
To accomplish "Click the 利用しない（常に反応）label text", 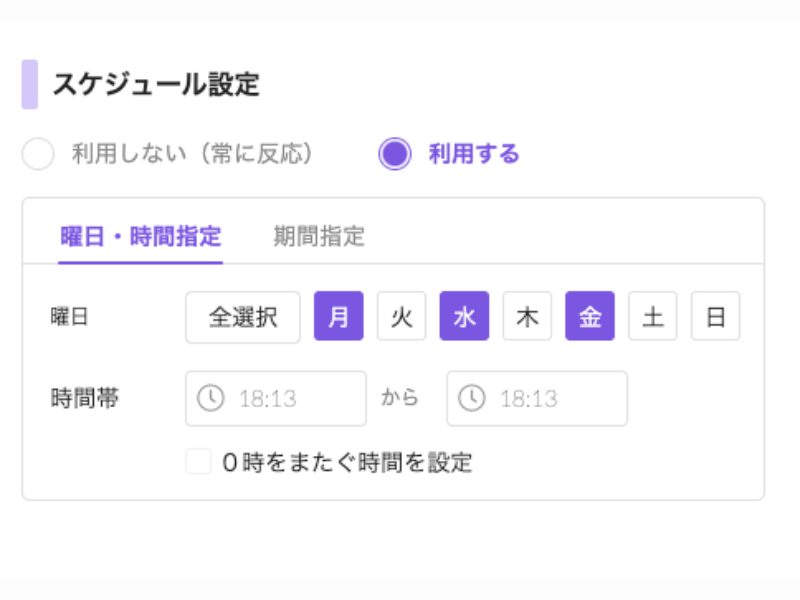I will [192, 154].
